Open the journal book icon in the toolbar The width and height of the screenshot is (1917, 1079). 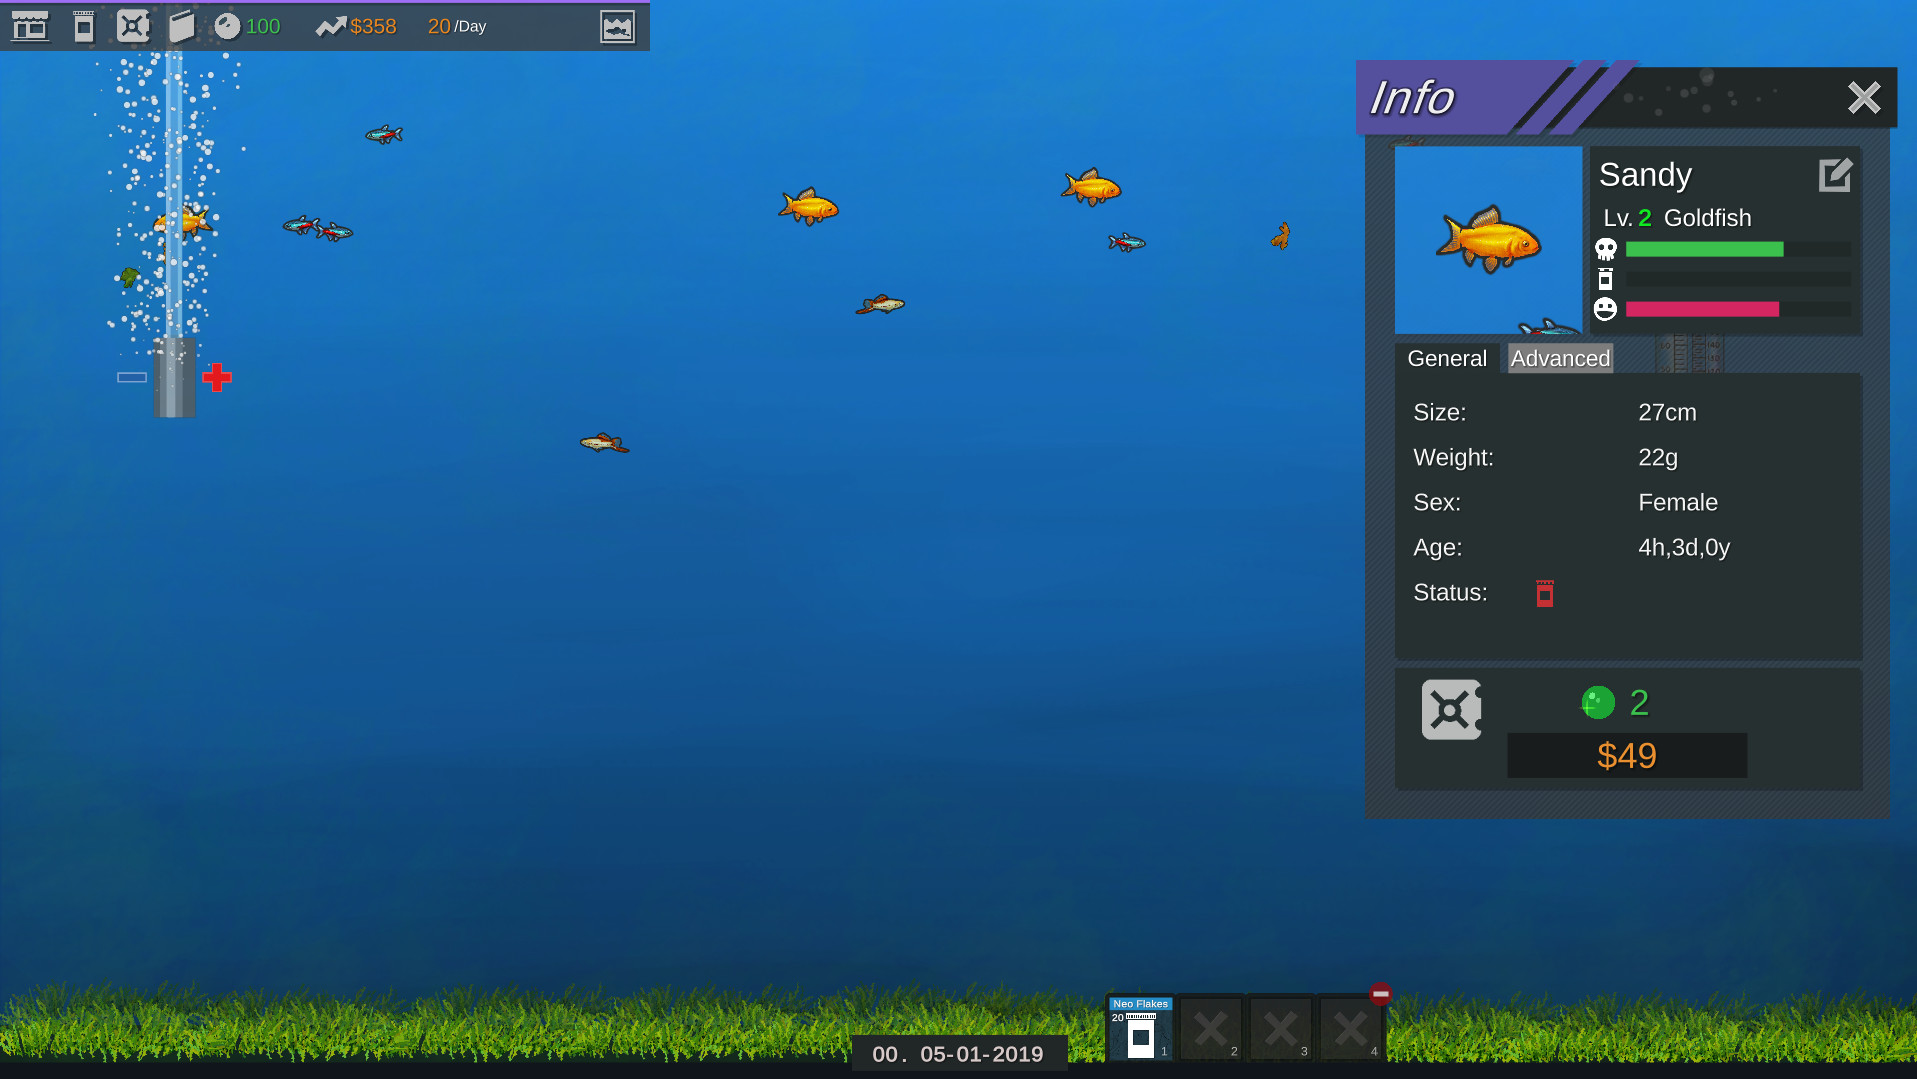pyautogui.click(x=182, y=26)
